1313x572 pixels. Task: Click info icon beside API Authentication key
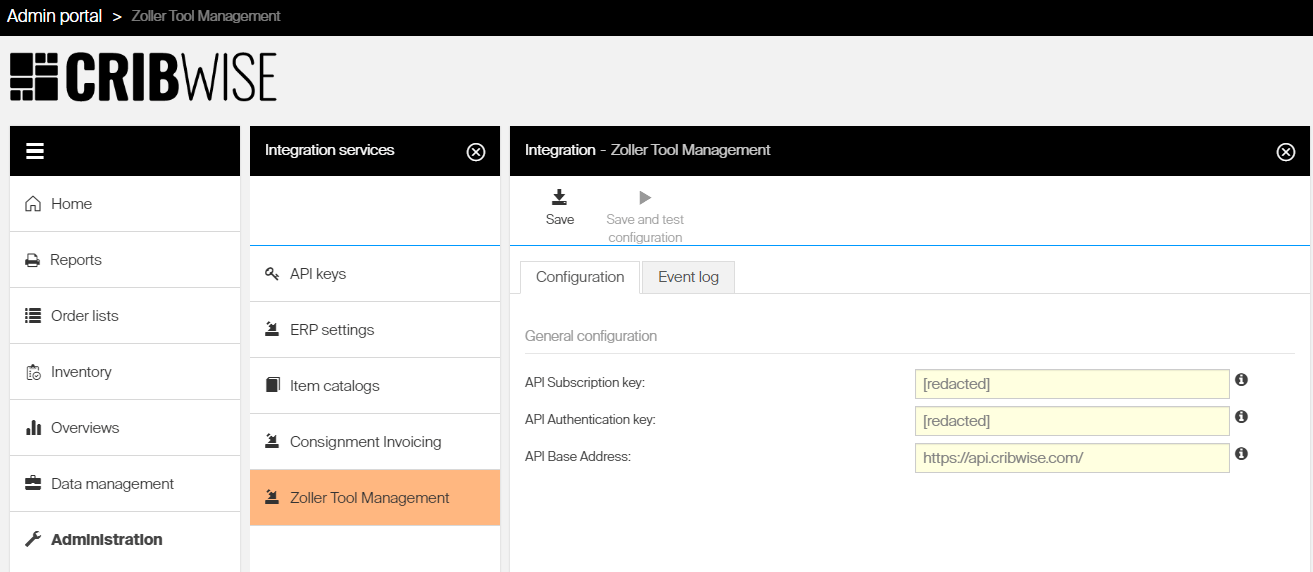1241,417
